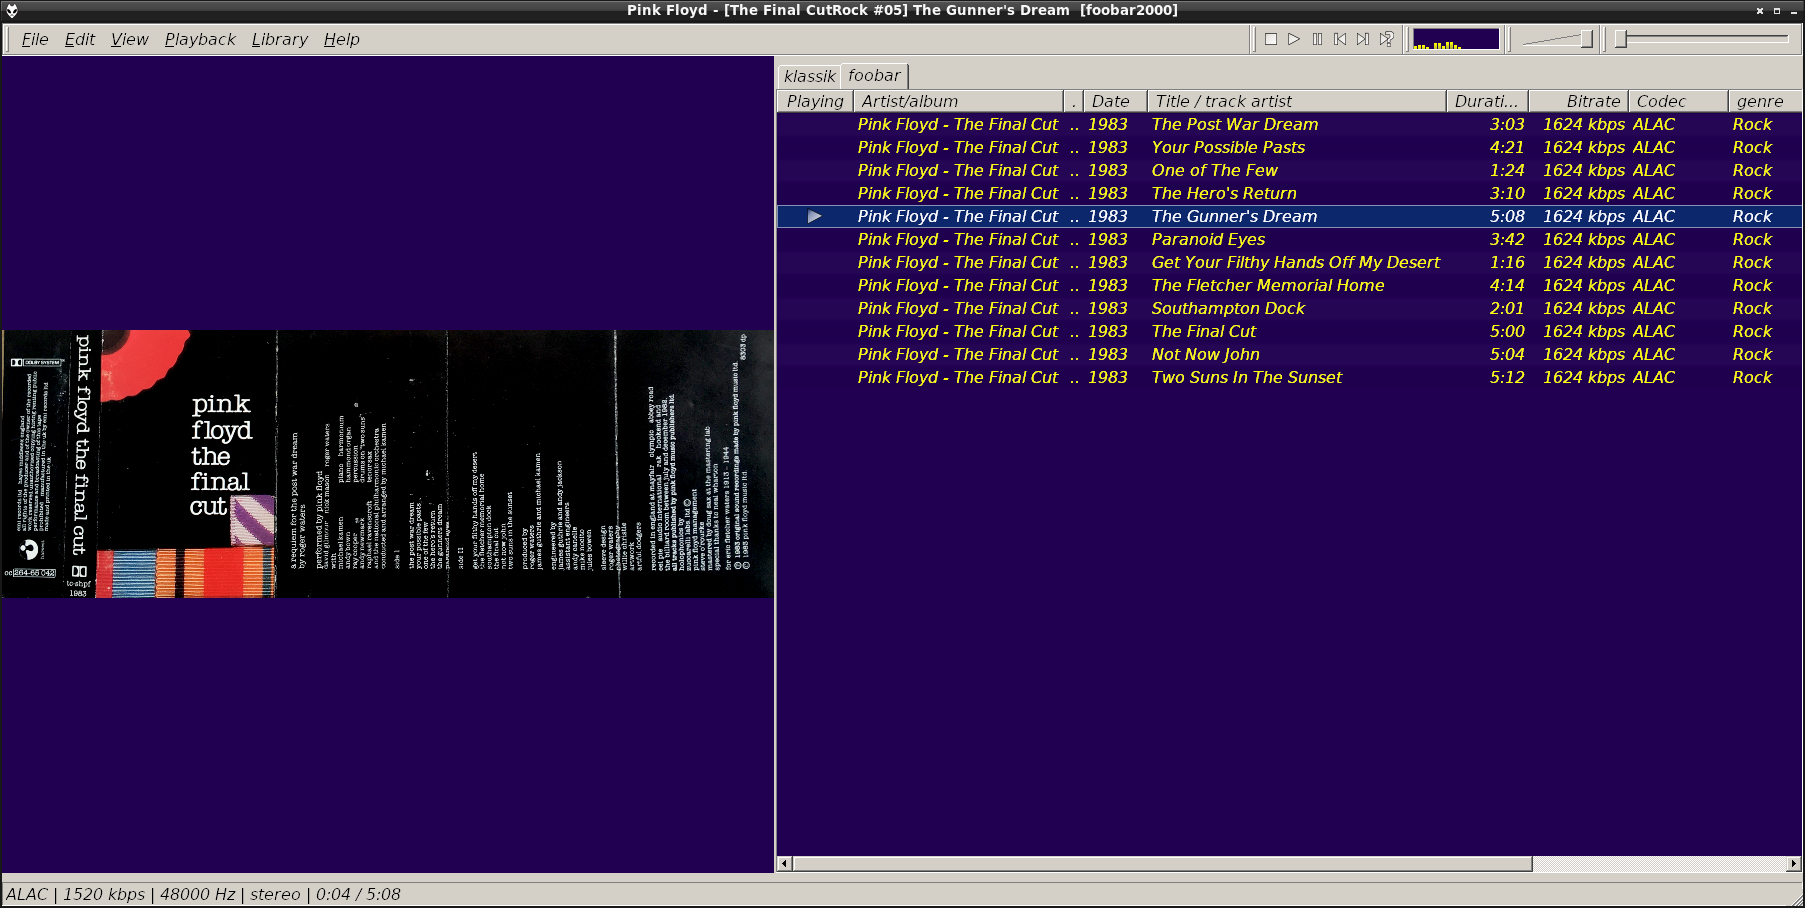Sort by genre column header
This screenshot has width=1805, height=908.
click(x=1765, y=101)
